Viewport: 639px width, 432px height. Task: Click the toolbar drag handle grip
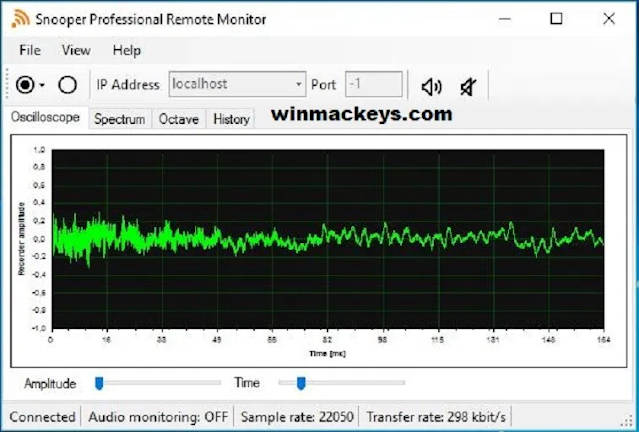point(7,84)
